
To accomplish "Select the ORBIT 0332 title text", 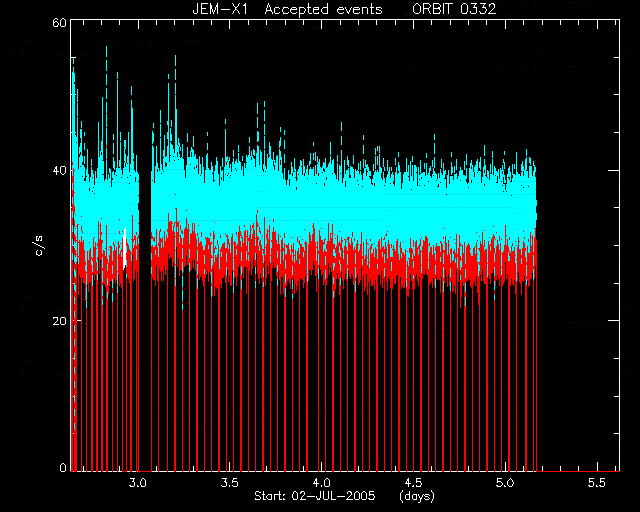I will (x=454, y=9).
